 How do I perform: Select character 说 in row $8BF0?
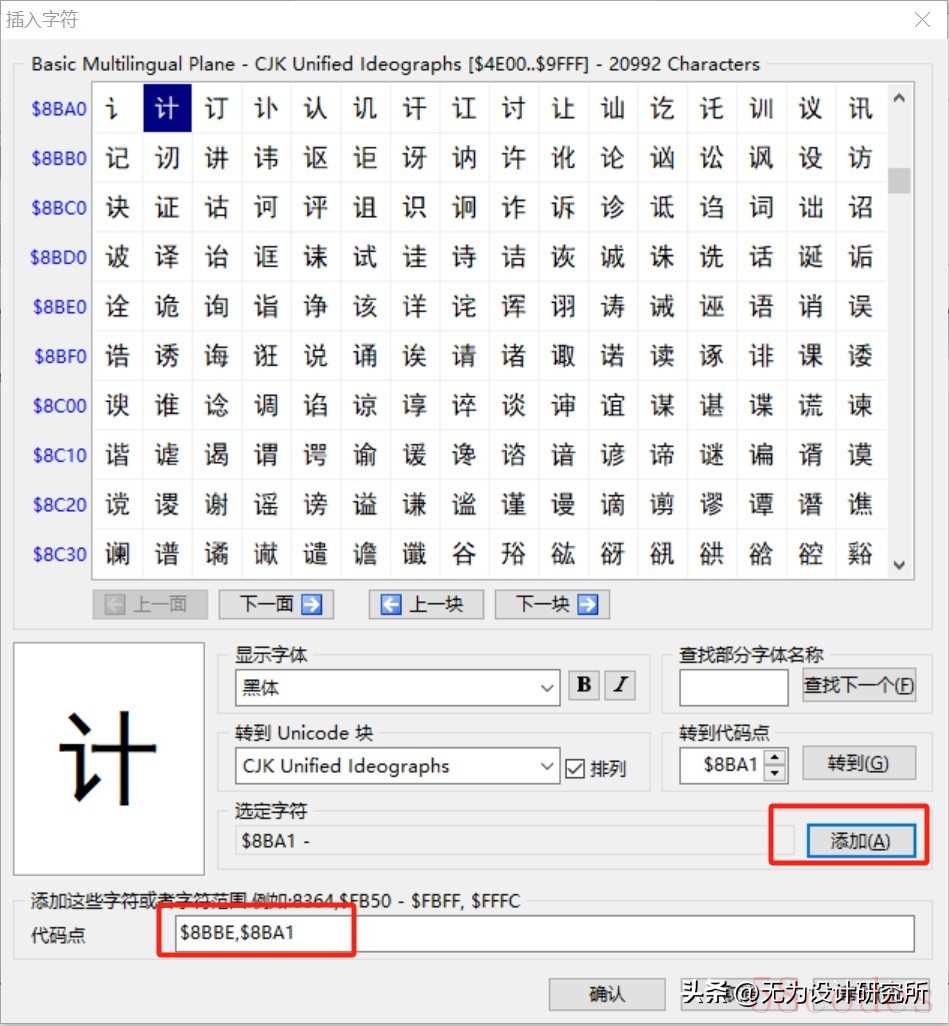click(x=315, y=356)
